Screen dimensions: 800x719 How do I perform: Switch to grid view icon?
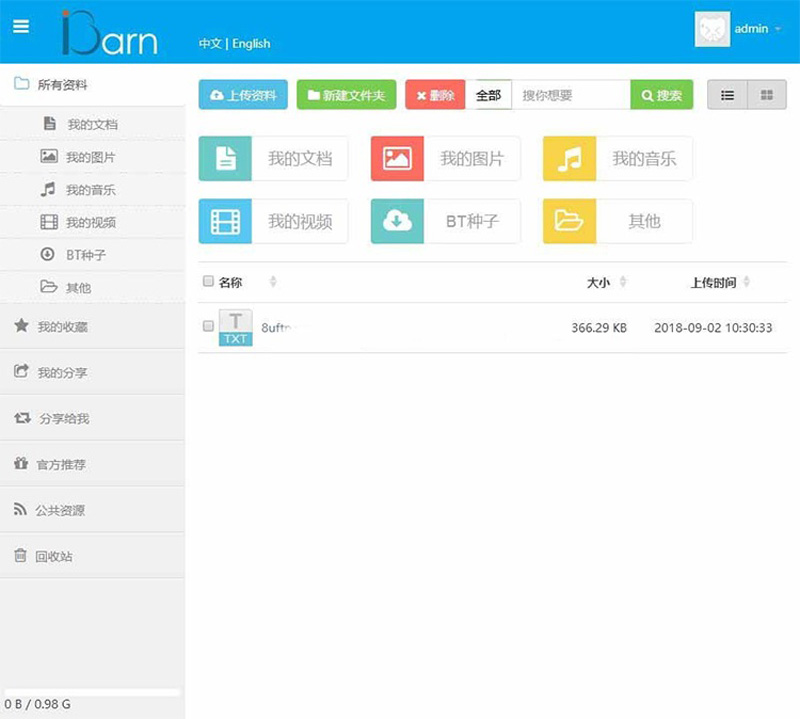[x=767, y=95]
